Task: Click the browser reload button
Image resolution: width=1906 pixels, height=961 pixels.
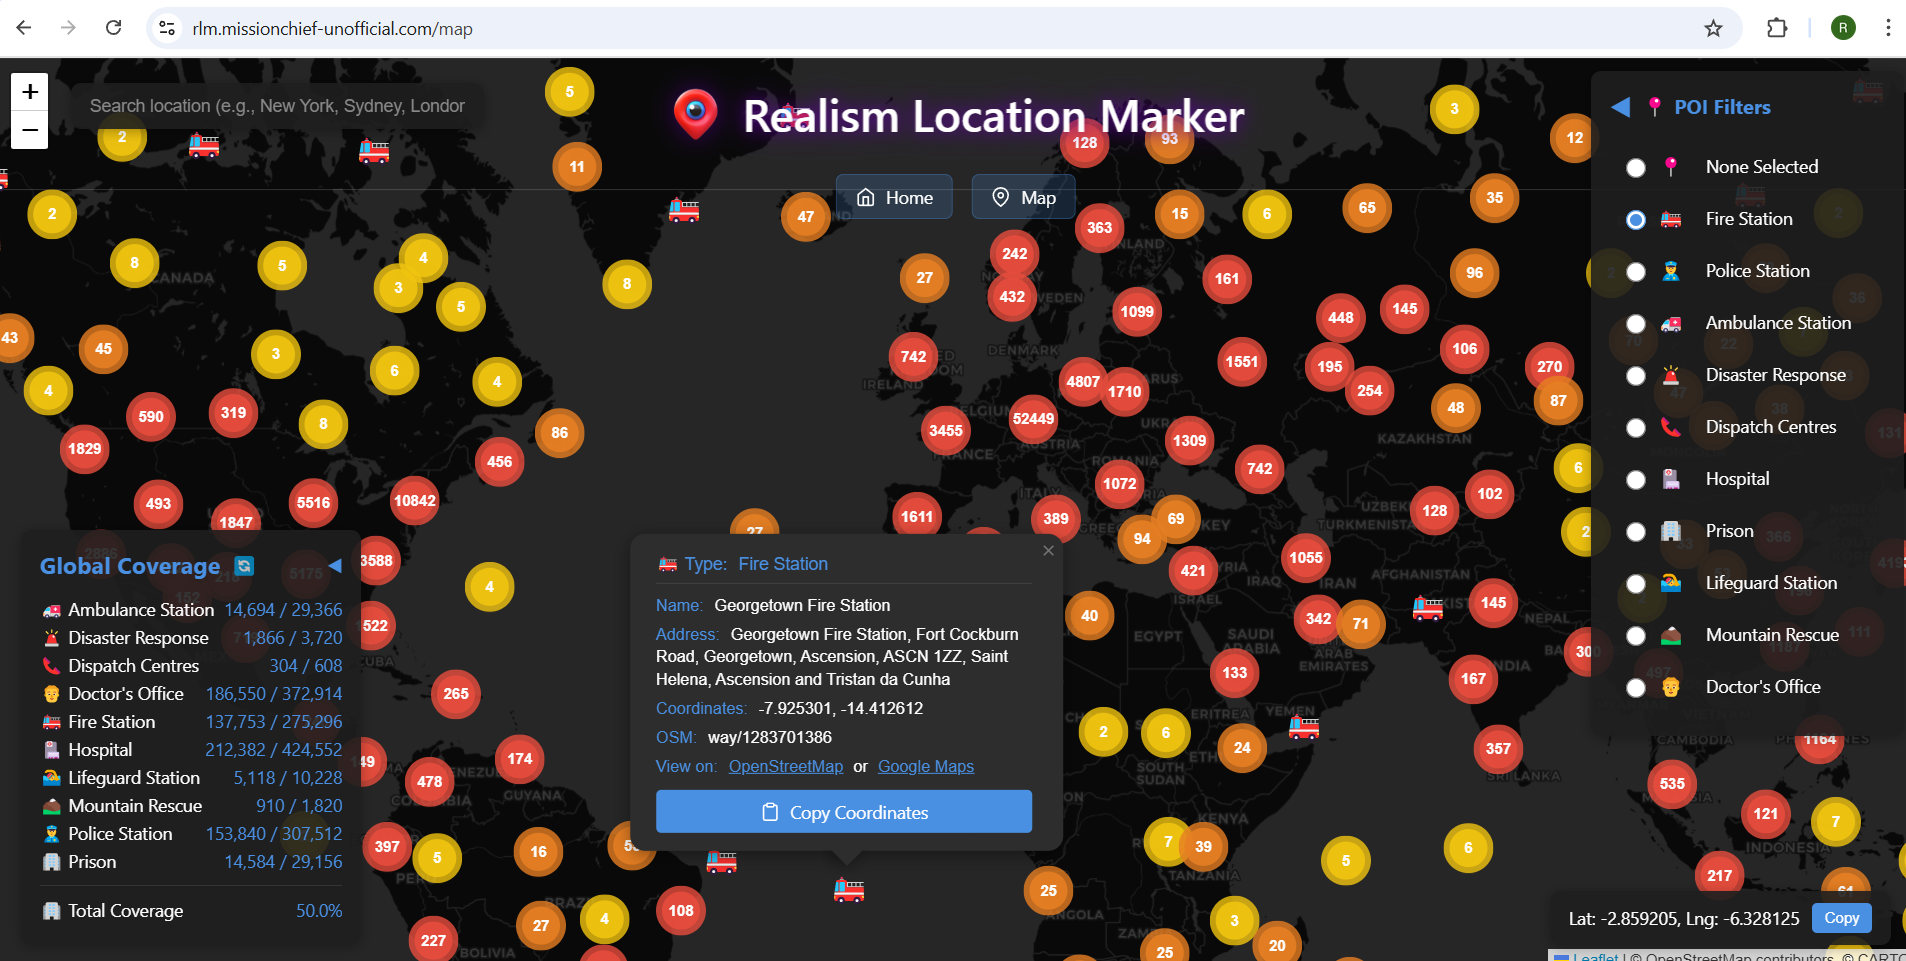Action: point(114,28)
